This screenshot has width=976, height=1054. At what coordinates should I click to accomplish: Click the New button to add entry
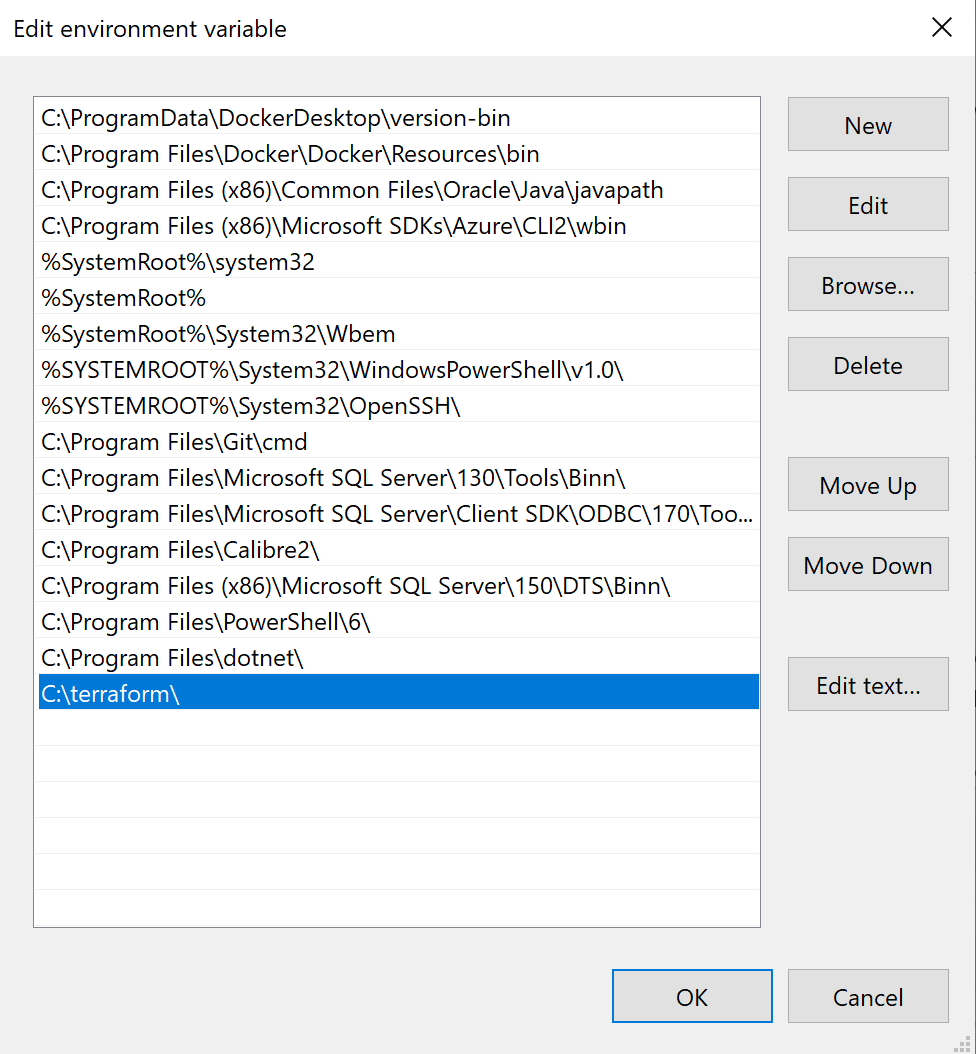[x=867, y=124]
